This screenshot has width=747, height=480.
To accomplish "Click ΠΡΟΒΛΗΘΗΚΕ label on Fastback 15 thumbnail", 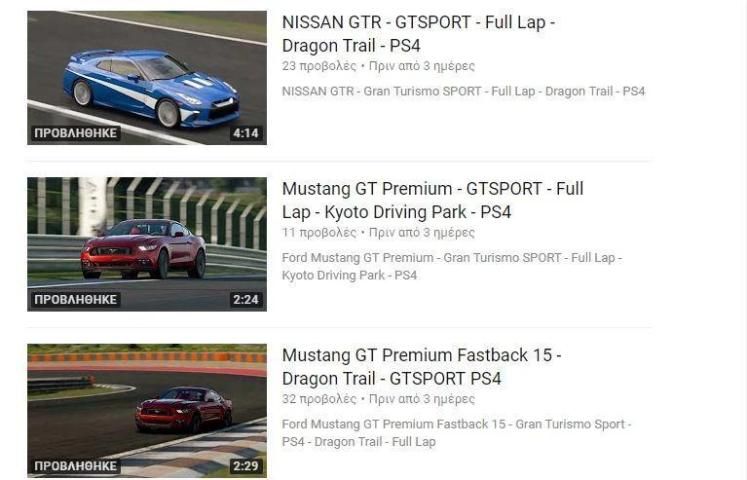I will pos(76,466).
